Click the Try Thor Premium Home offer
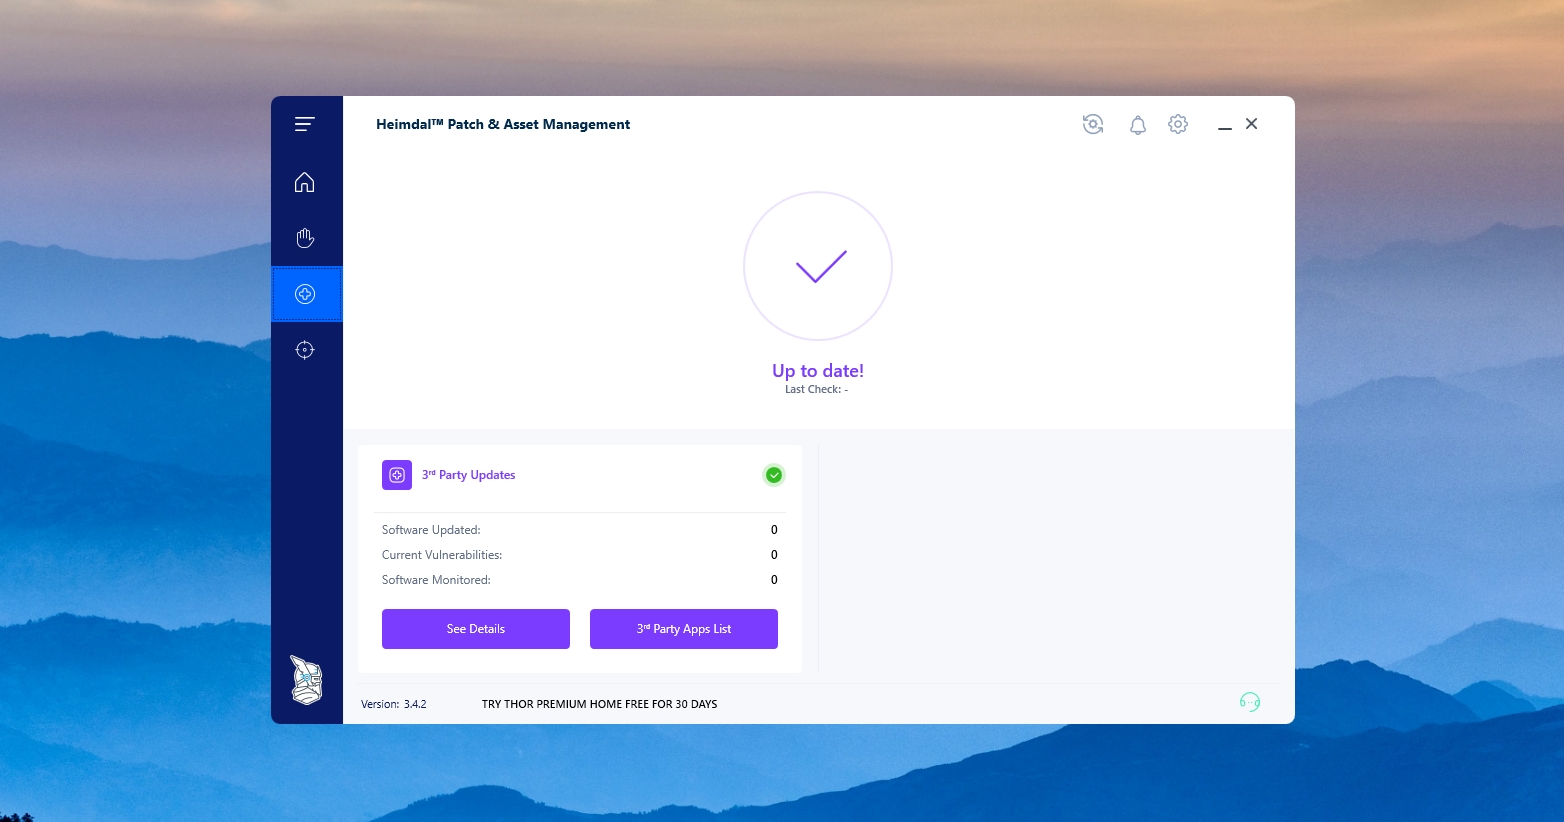The image size is (1564, 822). [x=599, y=704]
